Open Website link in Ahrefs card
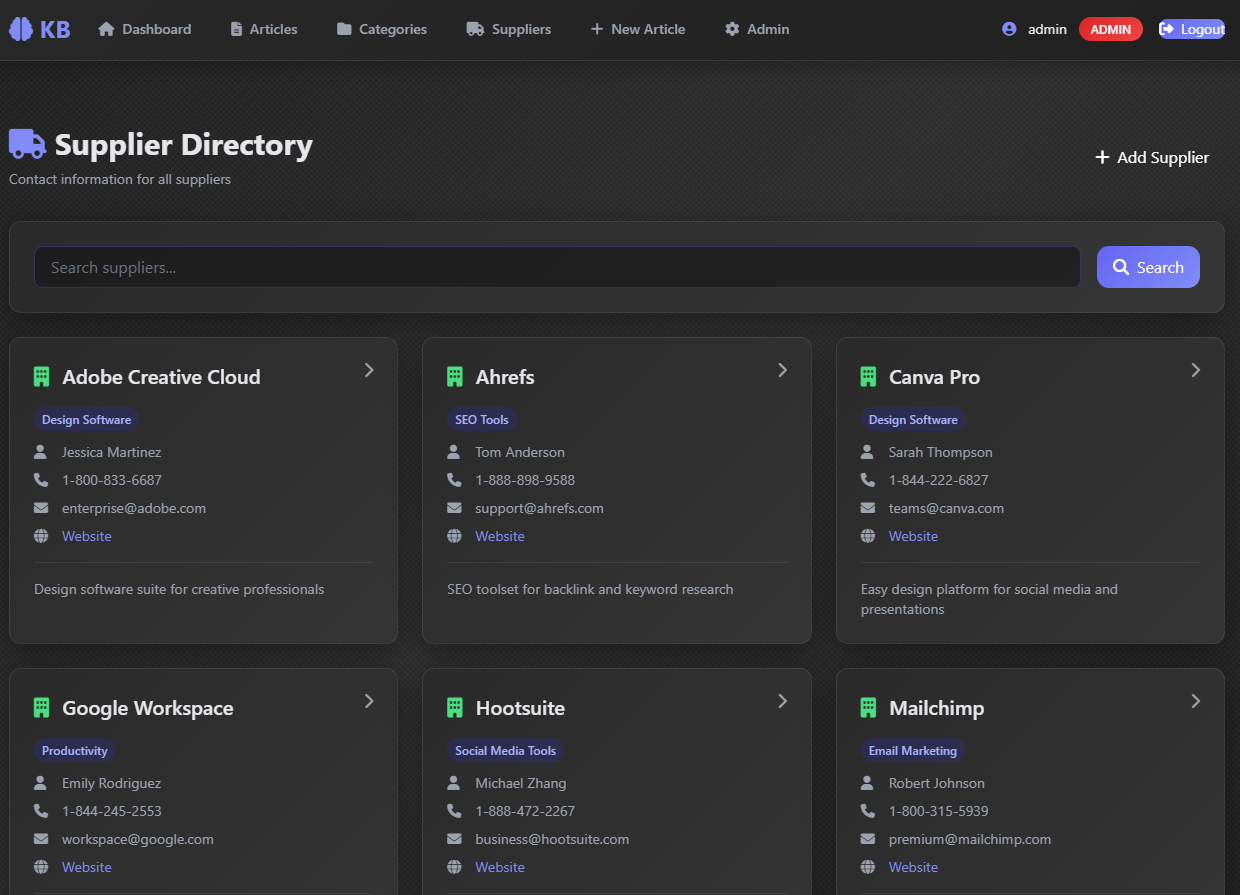Viewport: 1240px width, 895px height. tap(500, 536)
